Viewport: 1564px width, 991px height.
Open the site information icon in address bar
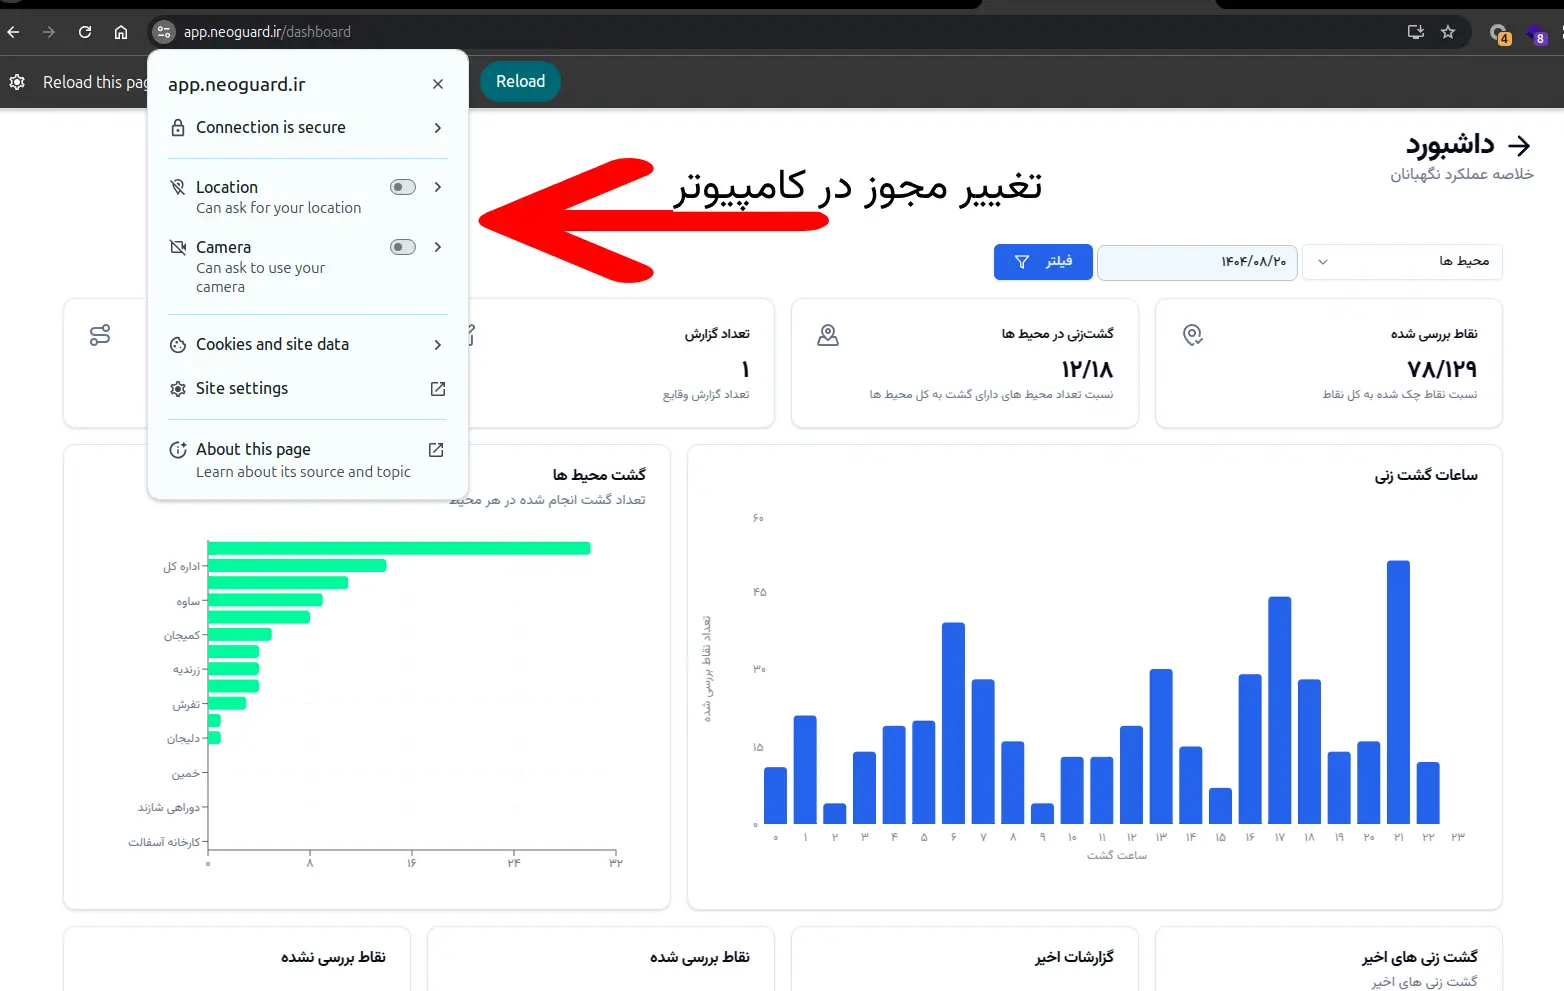click(164, 32)
